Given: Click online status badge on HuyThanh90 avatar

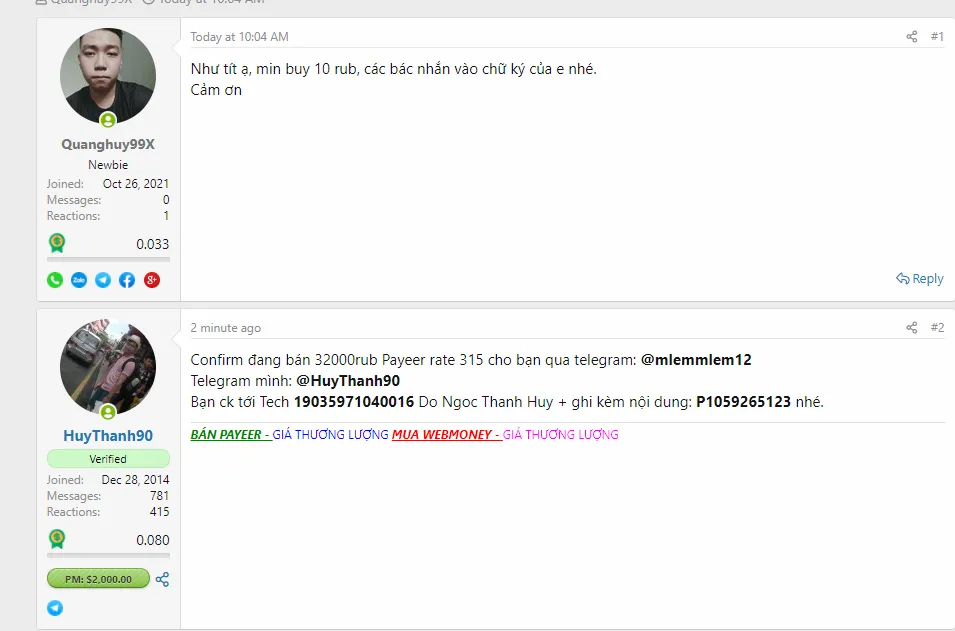Looking at the screenshot, I should click(x=108, y=412).
